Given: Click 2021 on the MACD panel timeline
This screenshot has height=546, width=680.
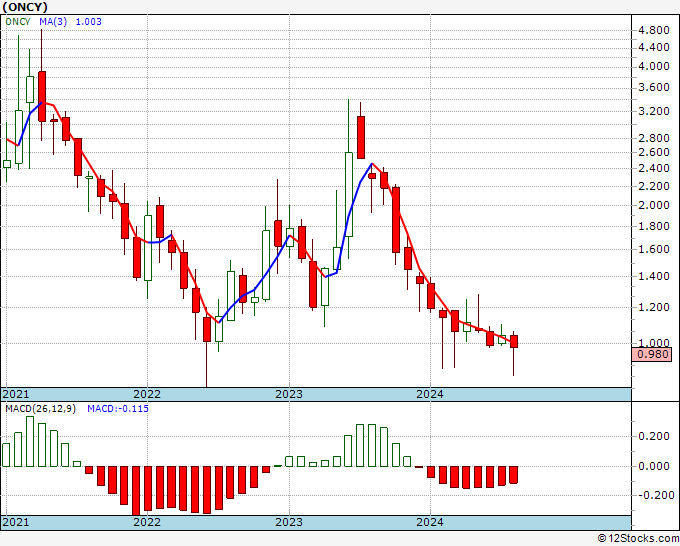Looking at the screenshot, I should pyautogui.click(x=16, y=522).
